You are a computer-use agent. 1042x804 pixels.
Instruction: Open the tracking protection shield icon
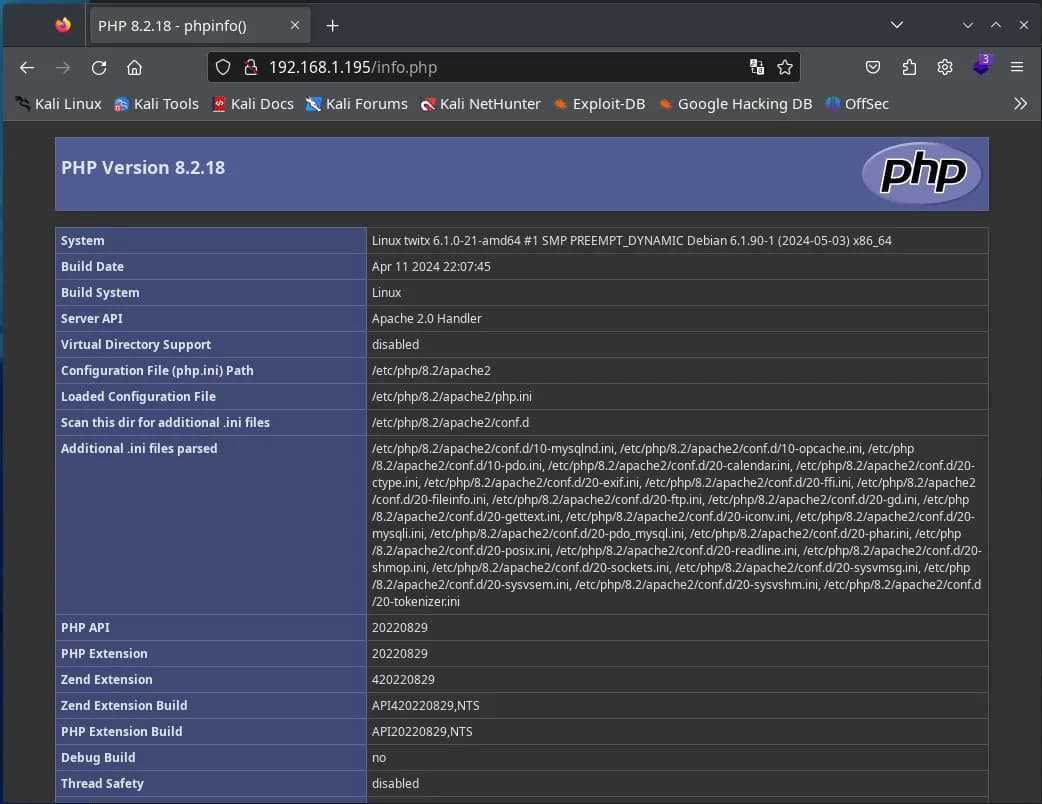click(x=223, y=67)
